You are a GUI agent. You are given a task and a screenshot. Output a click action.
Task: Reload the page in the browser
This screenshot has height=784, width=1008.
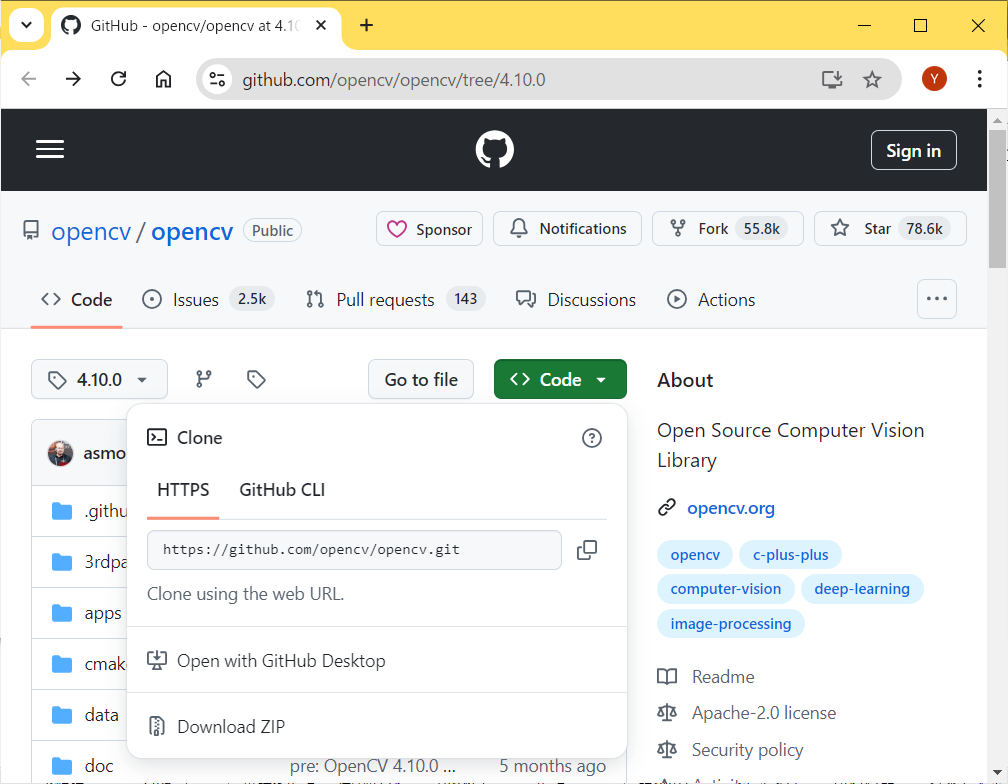118,78
